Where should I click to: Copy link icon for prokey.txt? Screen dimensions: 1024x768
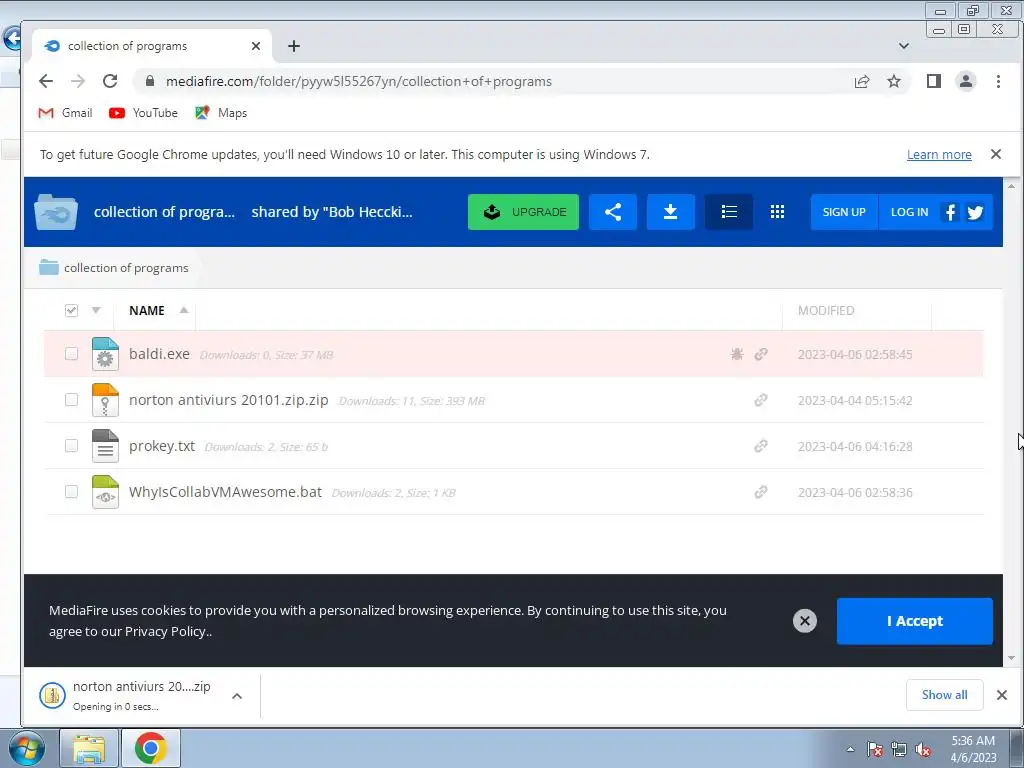761,446
